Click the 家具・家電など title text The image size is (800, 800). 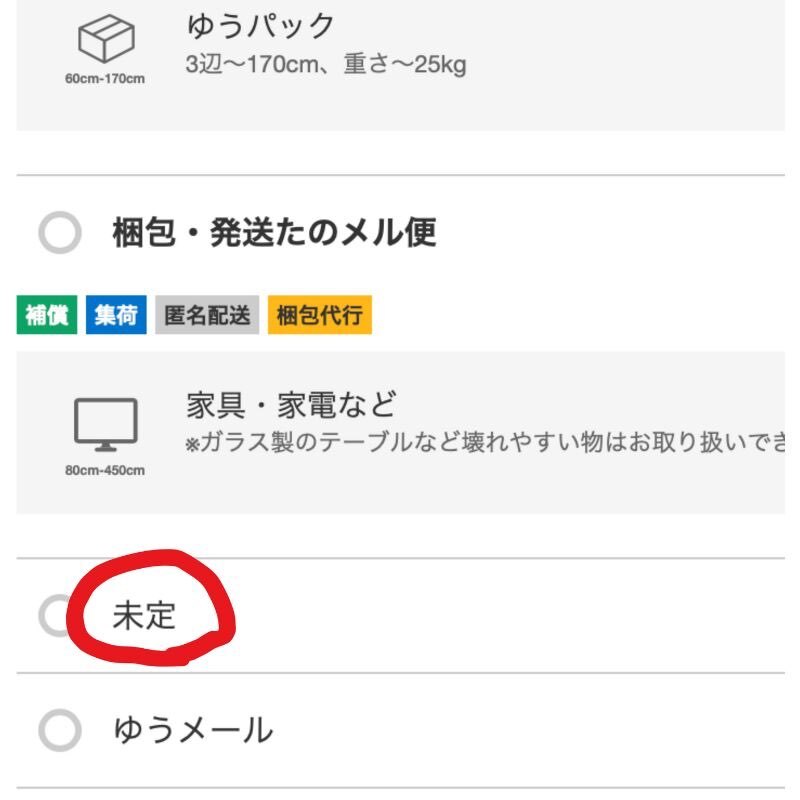(291, 405)
